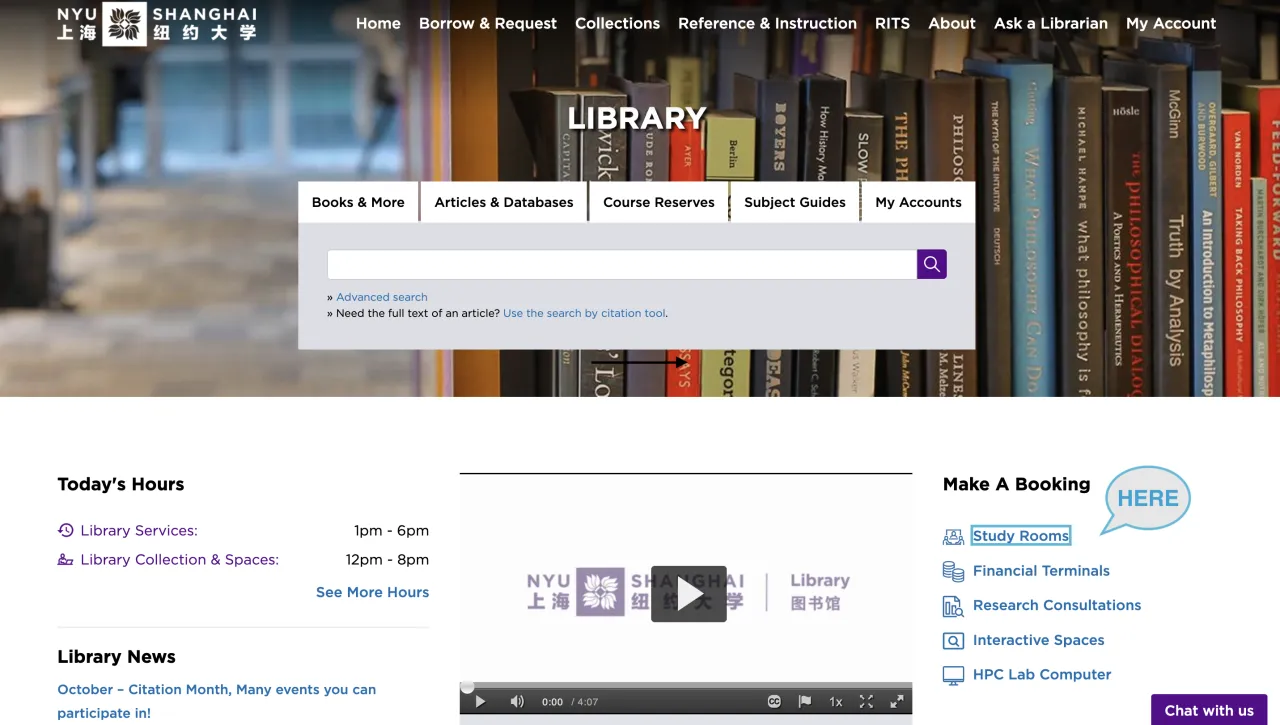The width and height of the screenshot is (1280, 725).
Task: Open the Home menu item
Action: tap(378, 23)
